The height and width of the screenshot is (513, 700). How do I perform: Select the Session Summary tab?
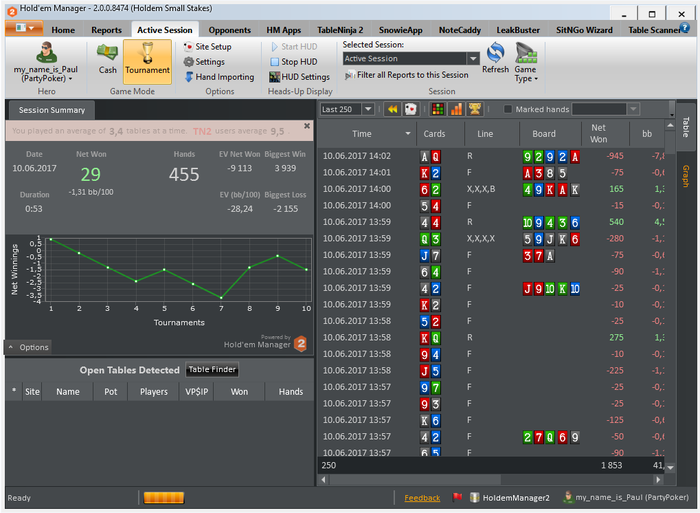[51, 110]
